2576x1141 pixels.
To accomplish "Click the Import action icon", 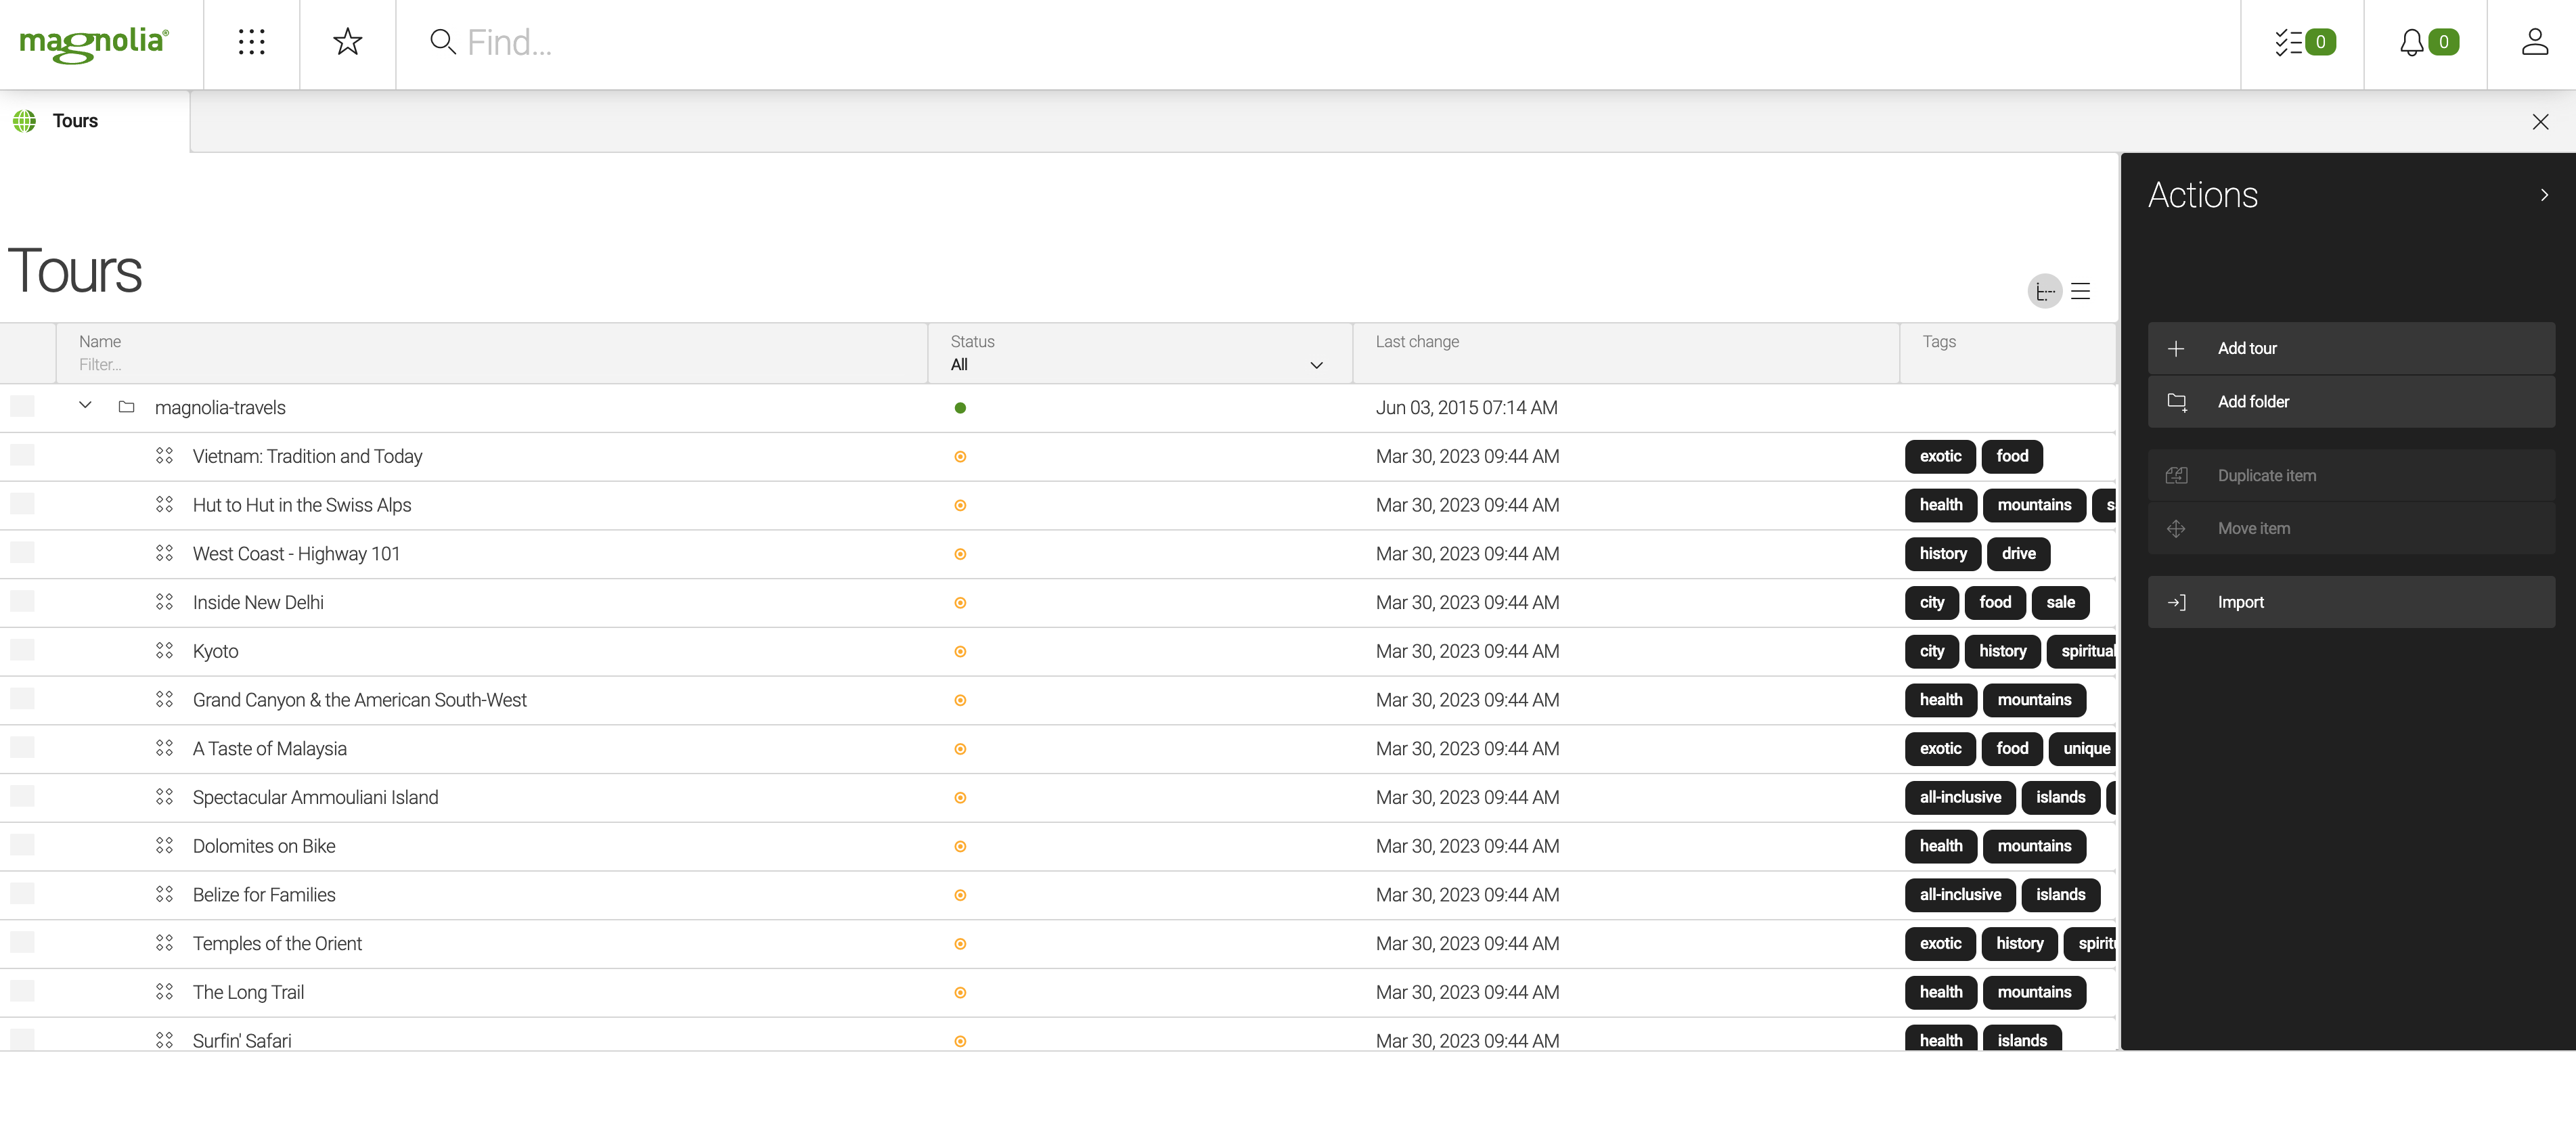I will [2177, 602].
